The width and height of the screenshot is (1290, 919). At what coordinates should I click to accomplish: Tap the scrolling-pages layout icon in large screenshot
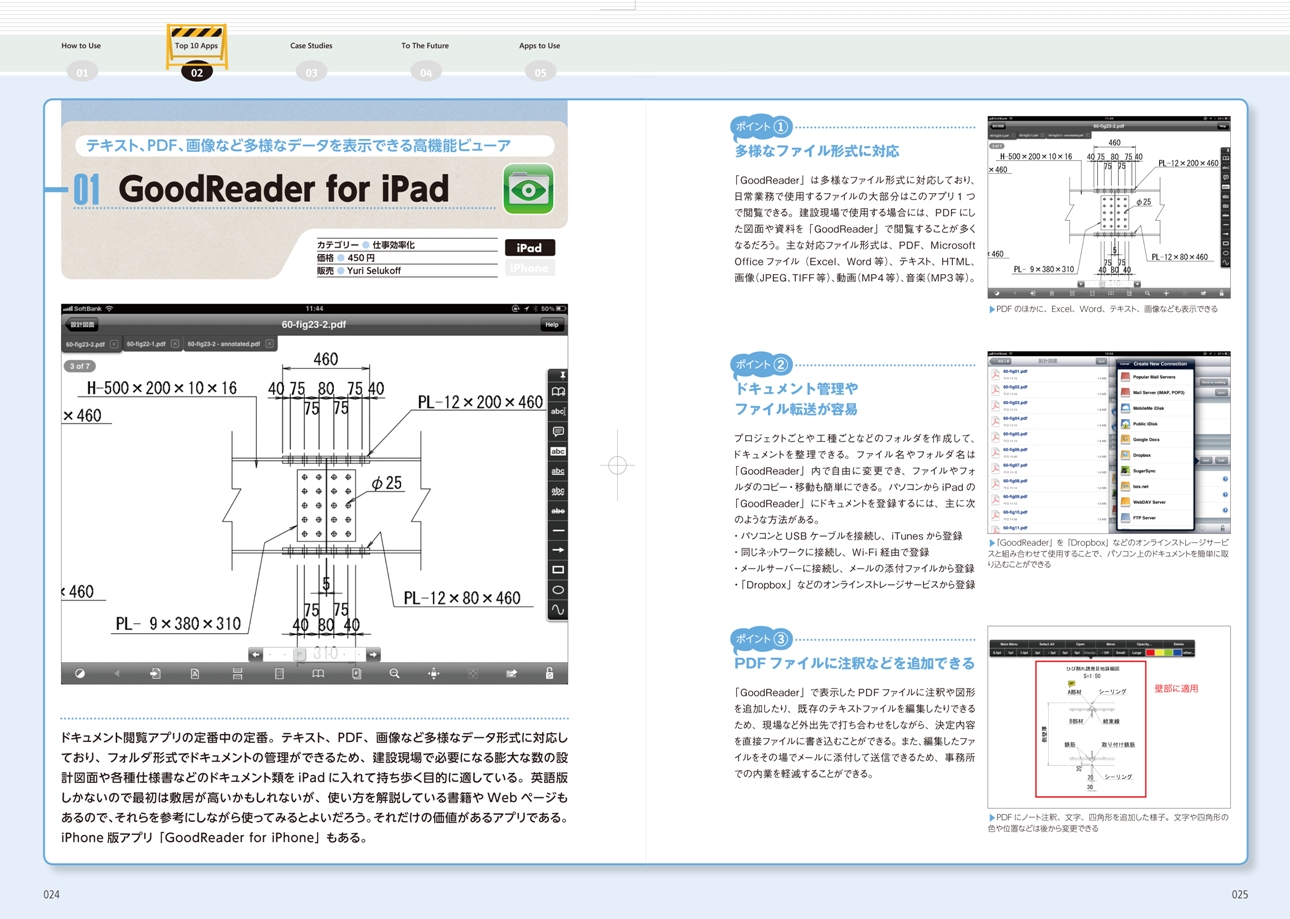click(238, 674)
